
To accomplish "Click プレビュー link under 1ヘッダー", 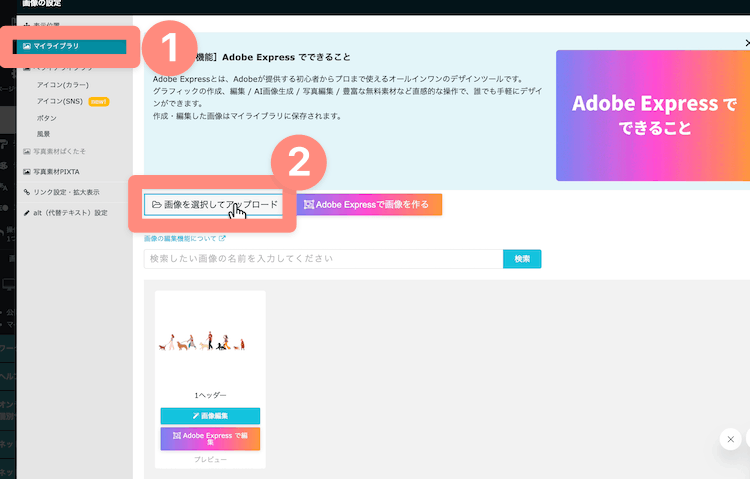I will 210,459.
